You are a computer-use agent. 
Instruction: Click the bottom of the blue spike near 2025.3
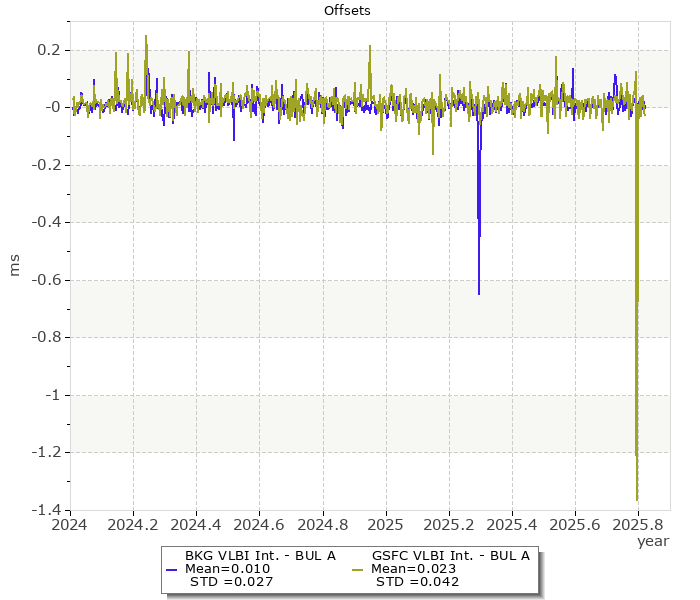[478, 293]
